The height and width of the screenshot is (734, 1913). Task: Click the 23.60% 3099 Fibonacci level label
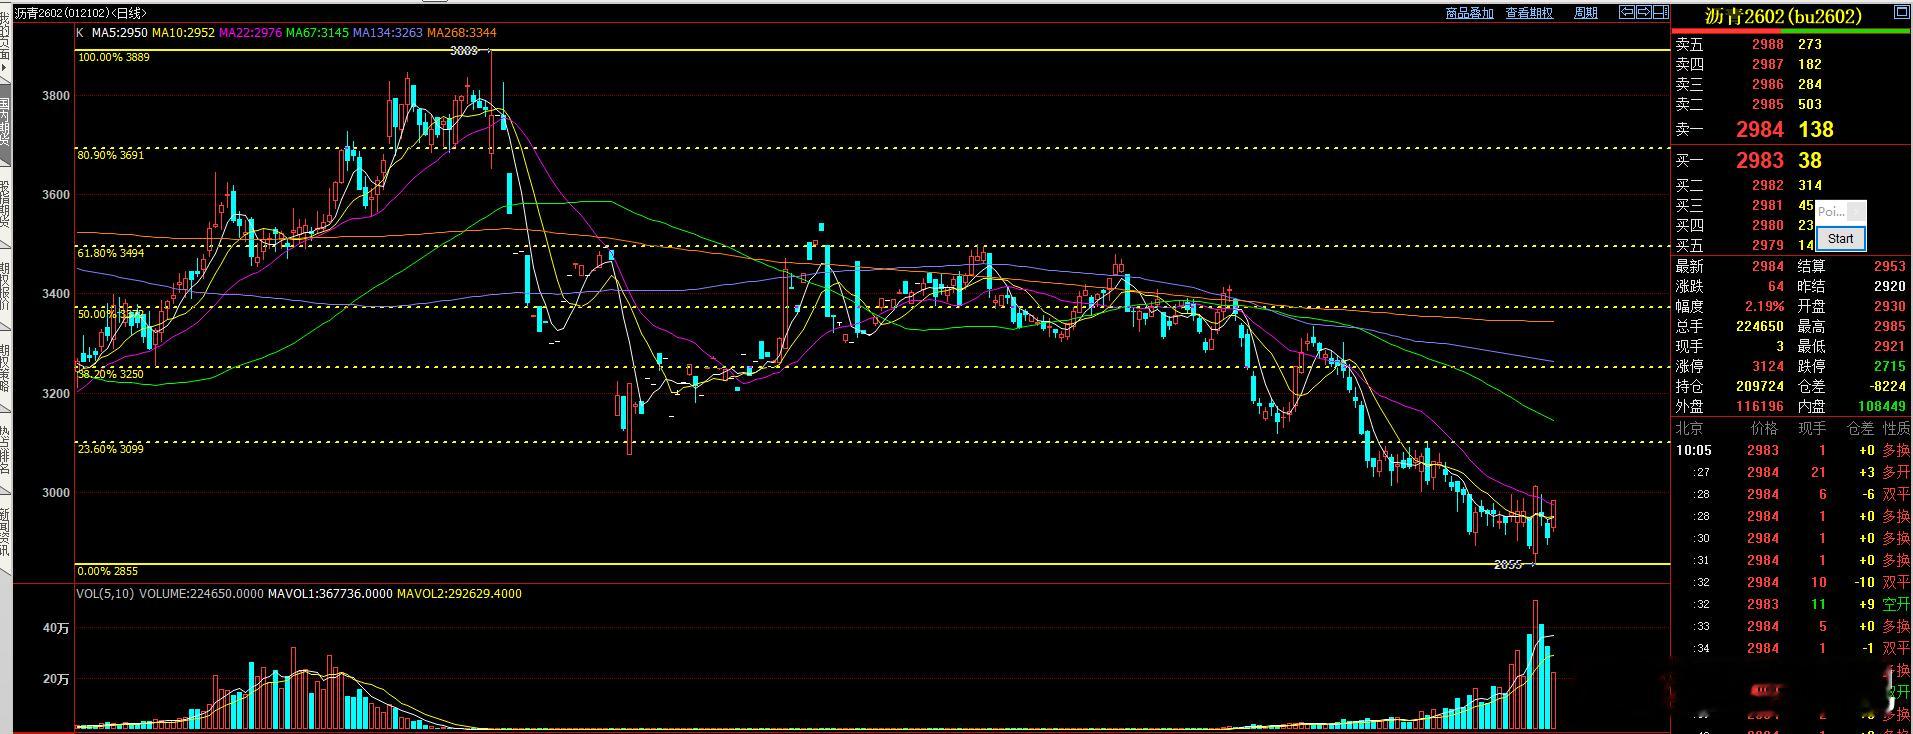111,450
